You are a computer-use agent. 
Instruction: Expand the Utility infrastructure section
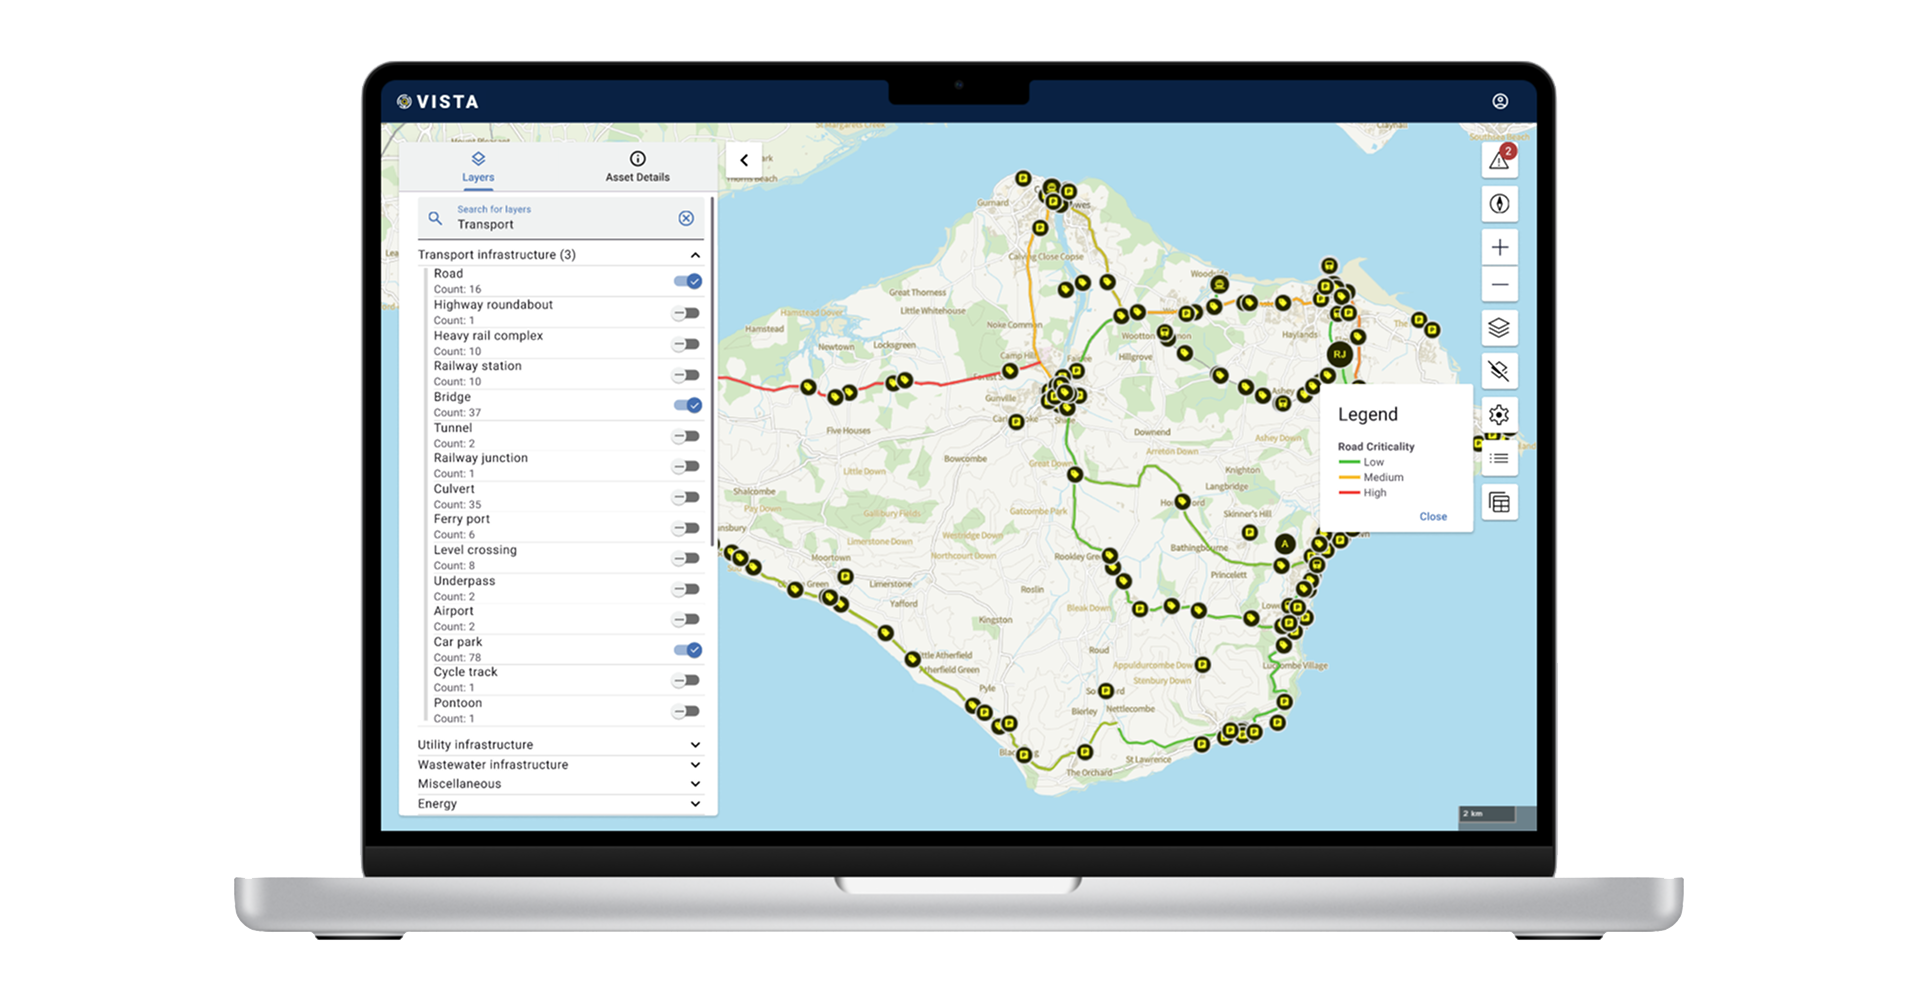click(695, 745)
